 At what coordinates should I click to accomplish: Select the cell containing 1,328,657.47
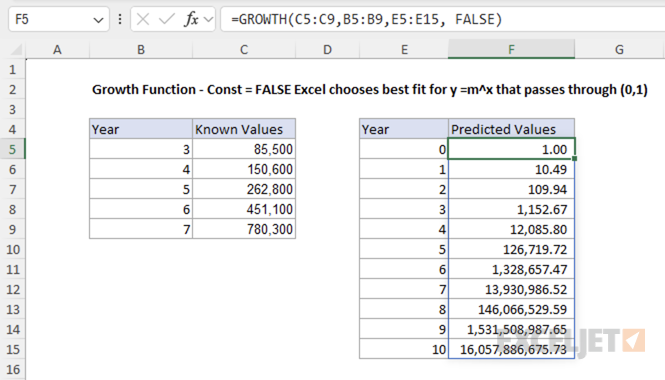pyautogui.click(x=511, y=269)
